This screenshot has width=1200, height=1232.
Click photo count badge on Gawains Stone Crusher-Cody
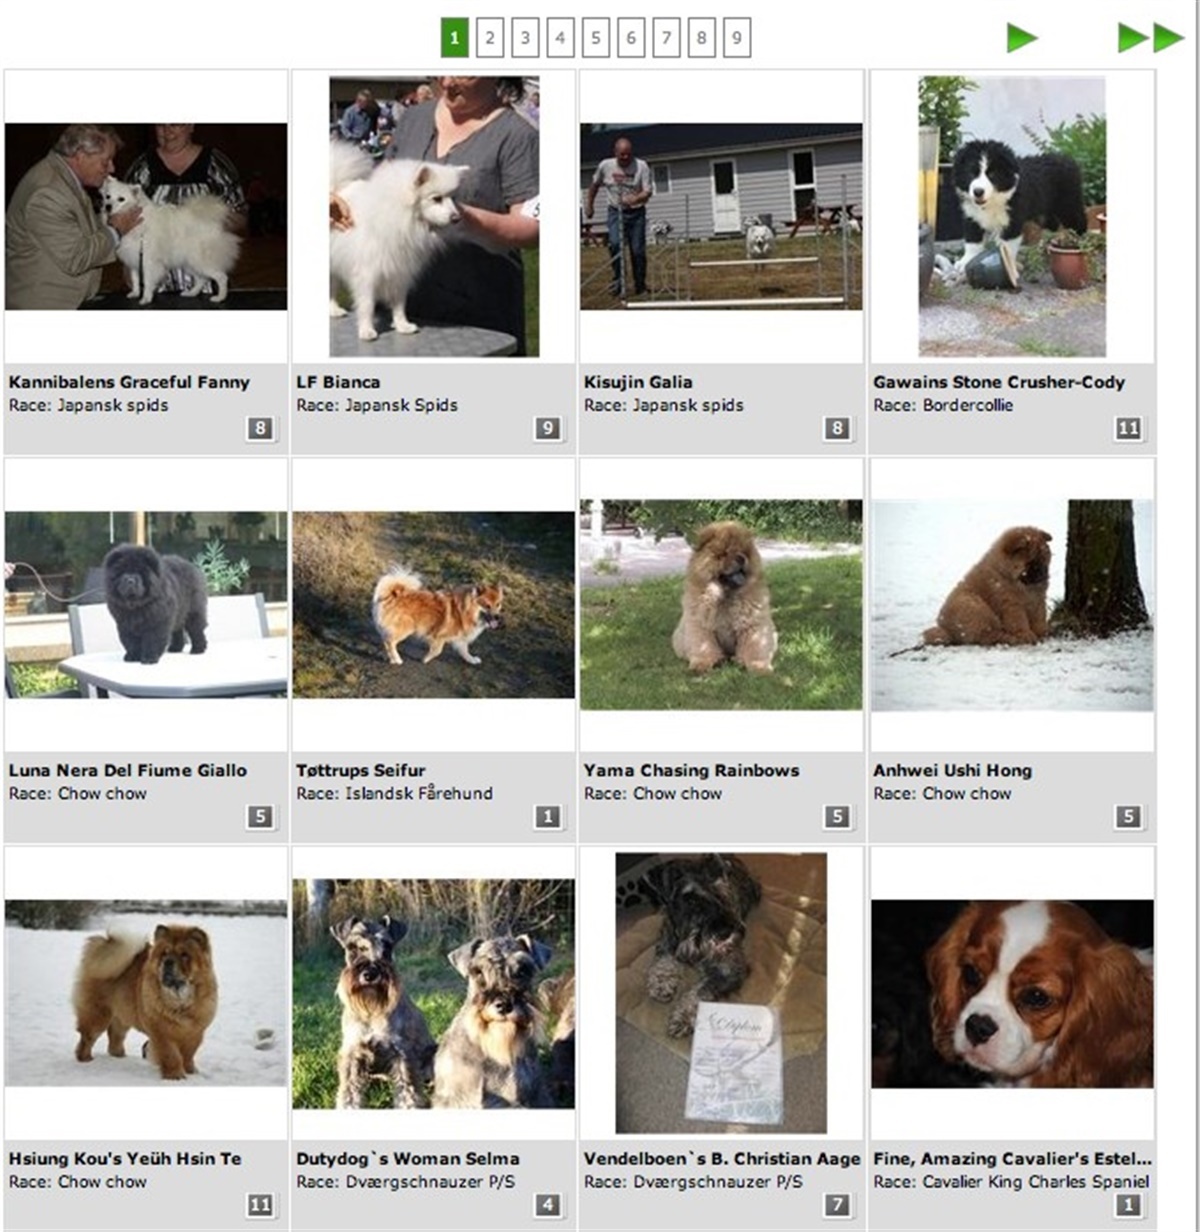(1128, 428)
